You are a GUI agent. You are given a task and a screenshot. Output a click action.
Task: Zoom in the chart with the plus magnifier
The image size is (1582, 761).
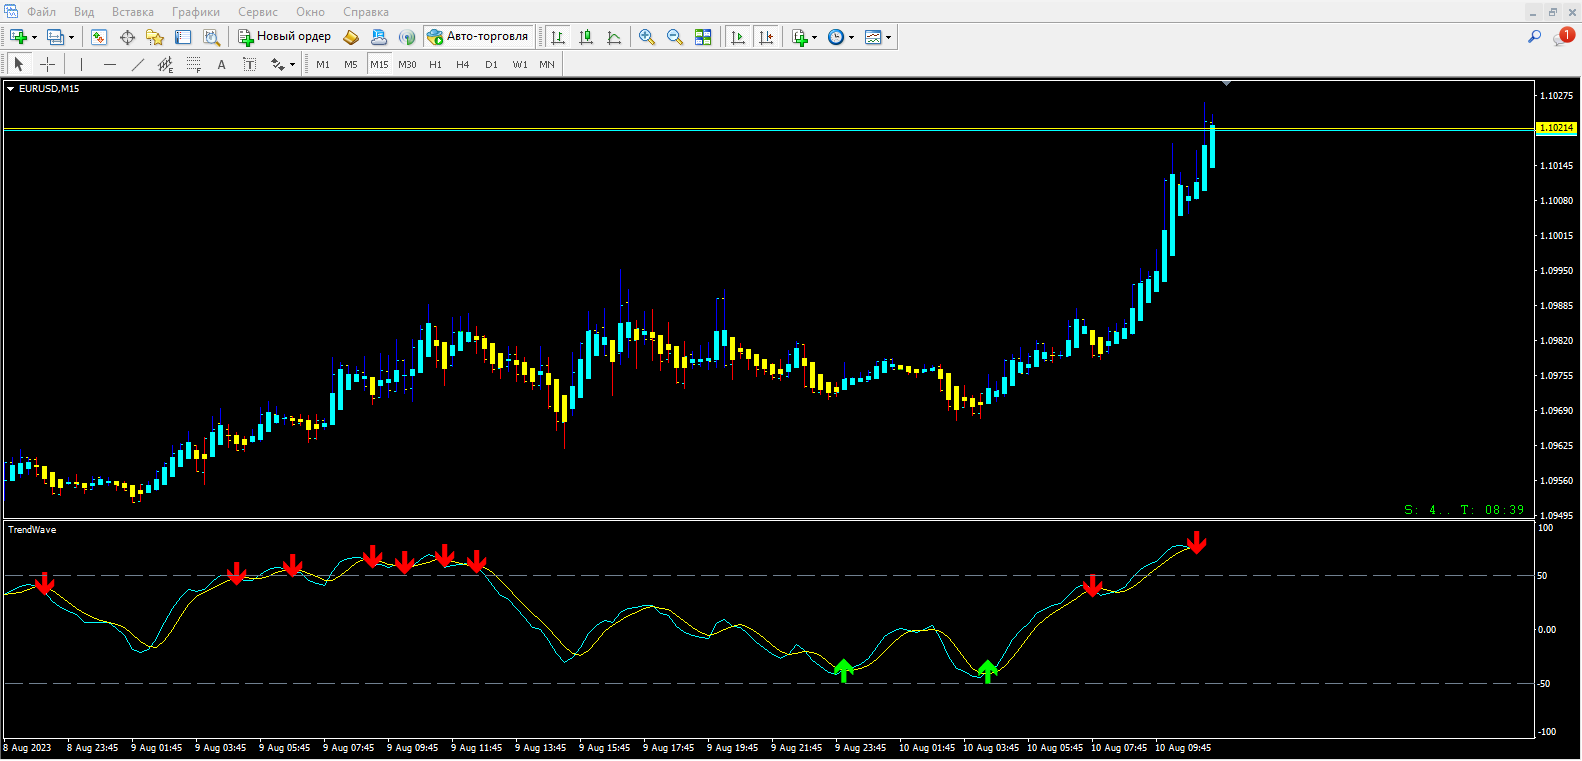click(x=647, y=37)
